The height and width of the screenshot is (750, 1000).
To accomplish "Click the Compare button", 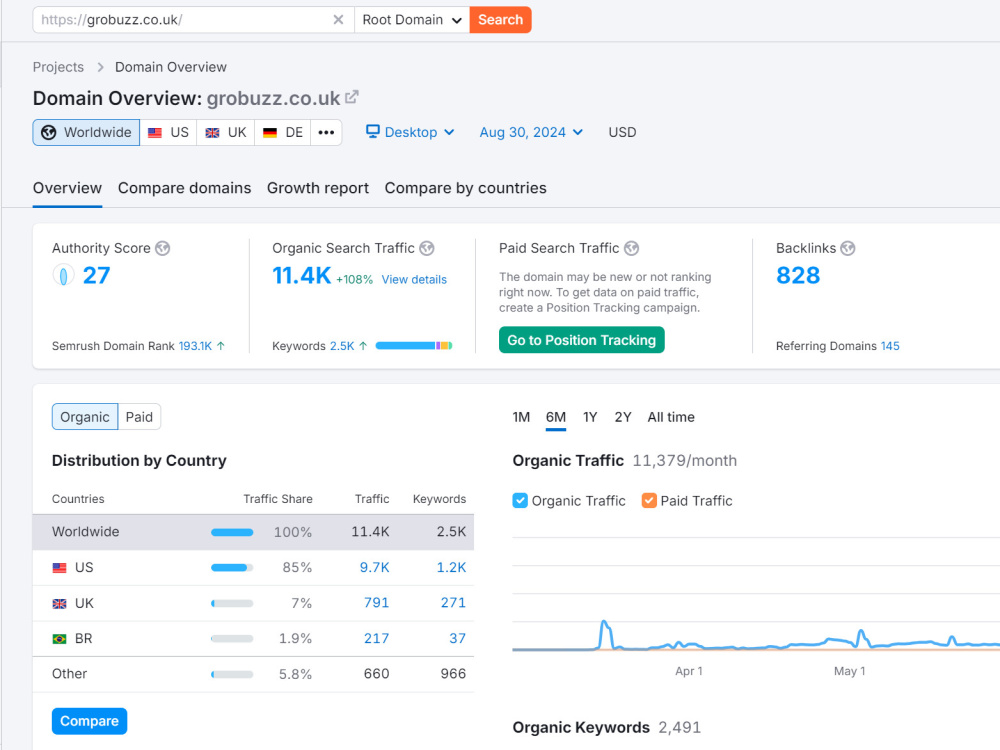I will click(x=89, y=721).
